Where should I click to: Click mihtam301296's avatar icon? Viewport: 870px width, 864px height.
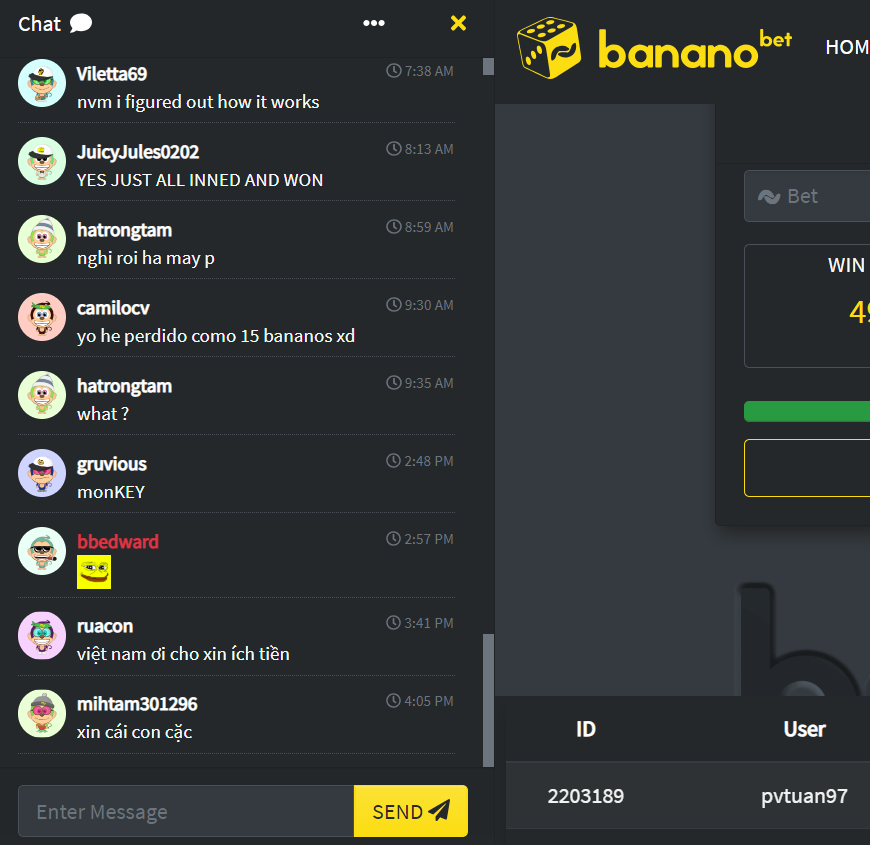click(x=42, y=714)
